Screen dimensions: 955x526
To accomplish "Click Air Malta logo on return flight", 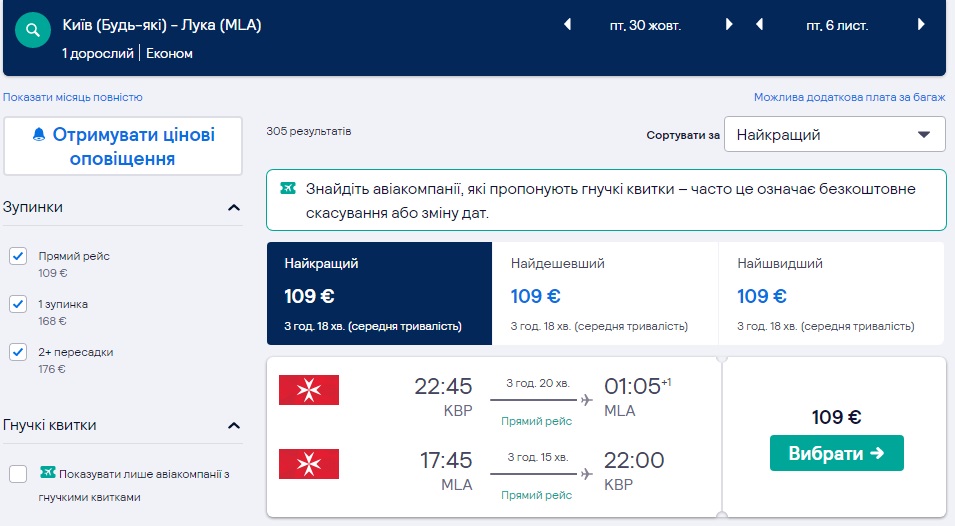I will coord(309,463).
